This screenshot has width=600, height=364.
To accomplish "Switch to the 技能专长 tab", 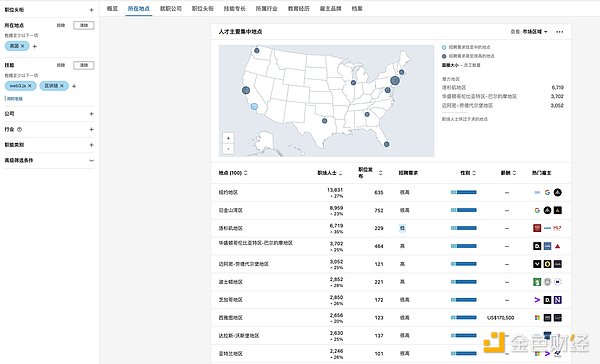I will pos(235,8).
